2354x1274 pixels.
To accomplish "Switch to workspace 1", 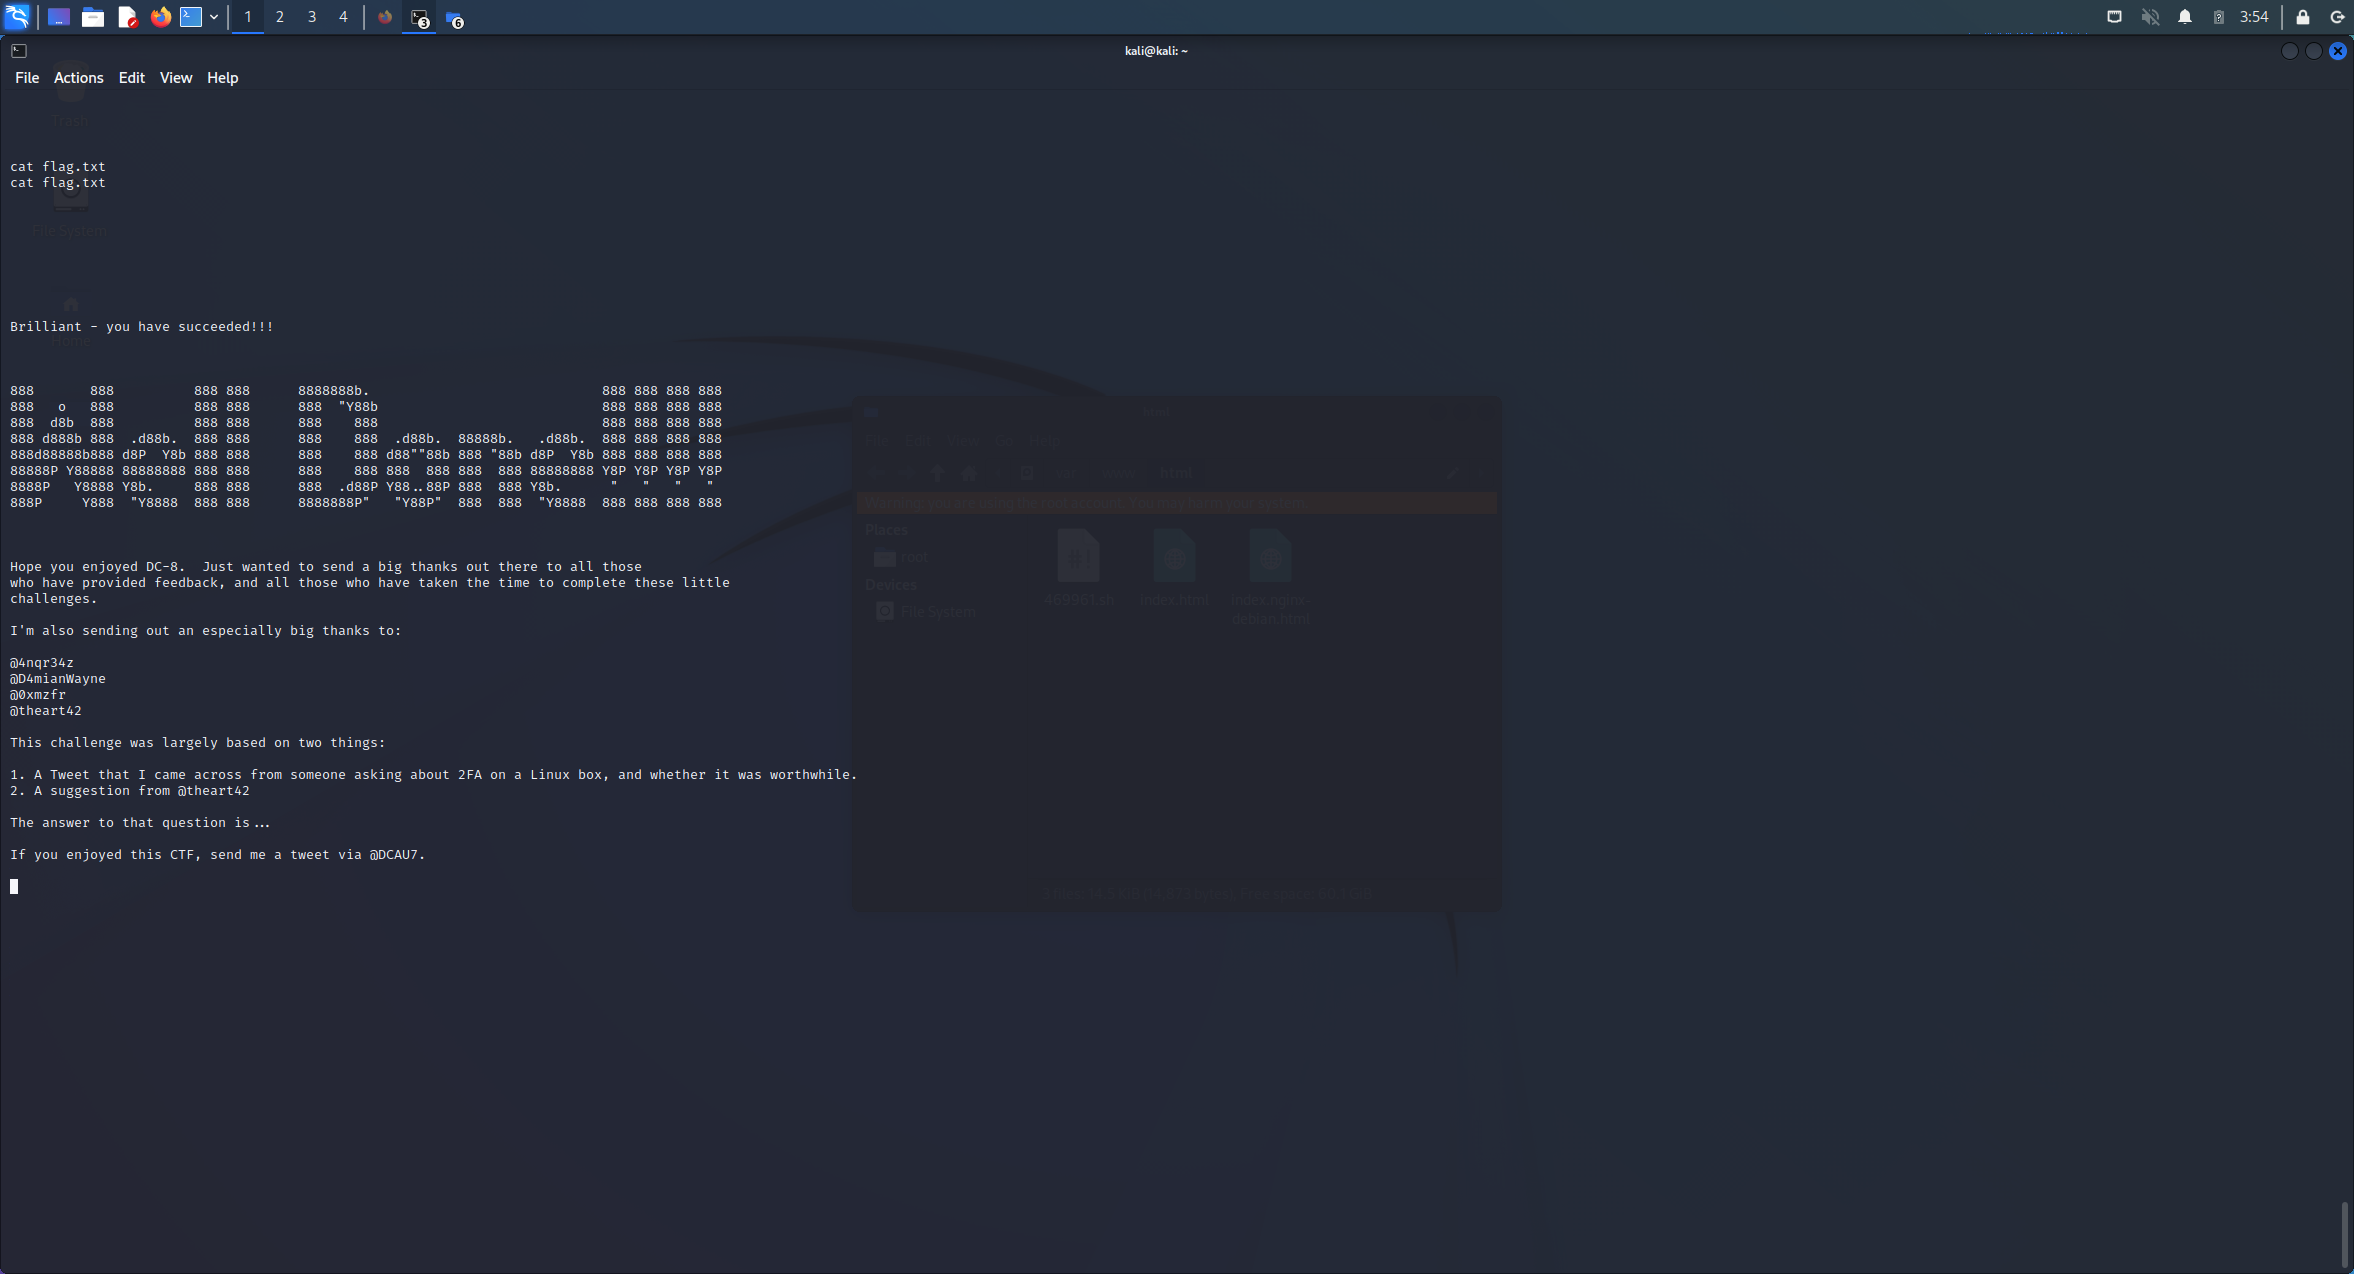I will (248, 17).
